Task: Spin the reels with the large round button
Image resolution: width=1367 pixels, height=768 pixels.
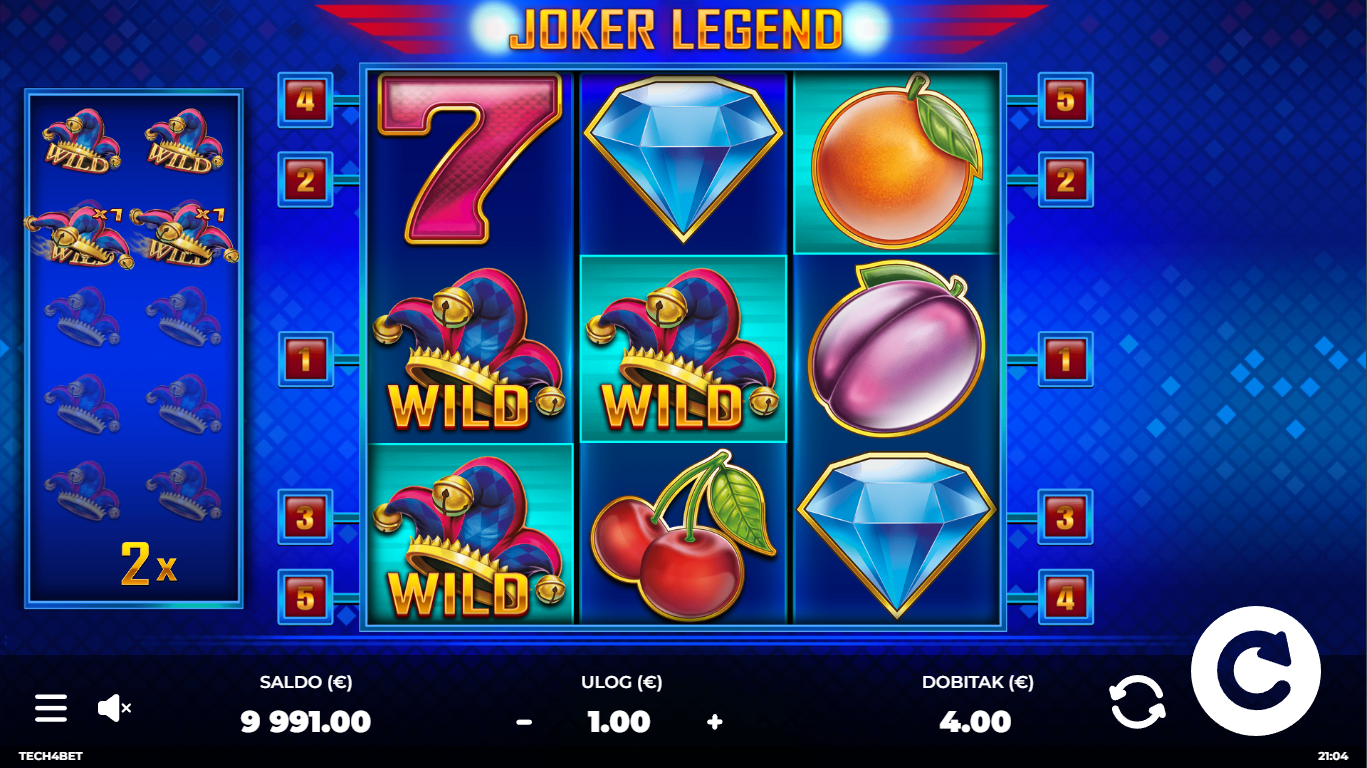Action: point(1256,671)
